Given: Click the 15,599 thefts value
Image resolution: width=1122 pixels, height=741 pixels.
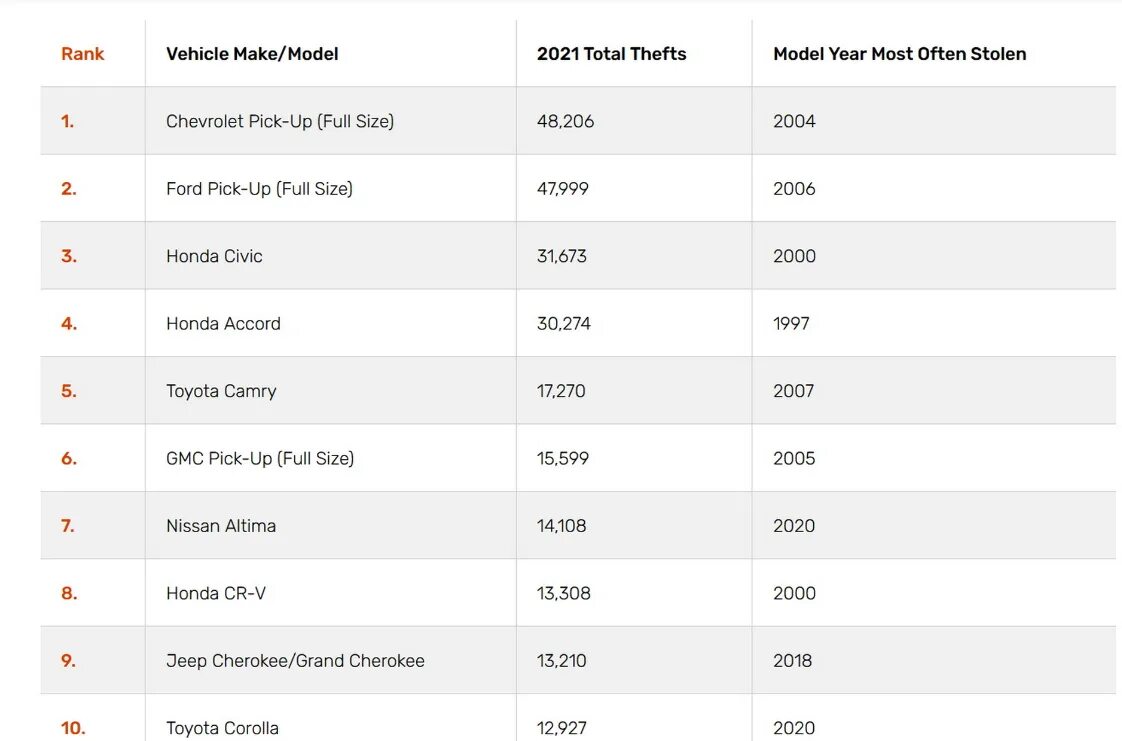Looking at the screenshot, I should (x=562, y=459).
